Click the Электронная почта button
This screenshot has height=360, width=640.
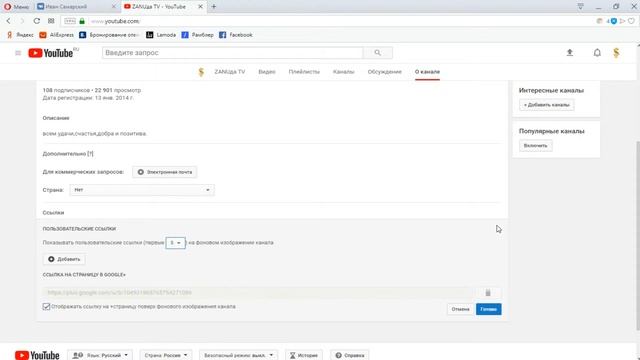click(164, 172)
